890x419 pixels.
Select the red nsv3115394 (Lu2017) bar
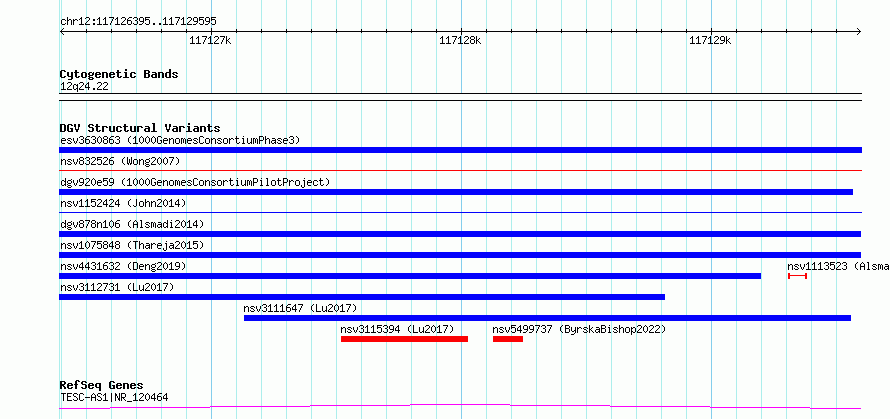click(x=404, y=339)
